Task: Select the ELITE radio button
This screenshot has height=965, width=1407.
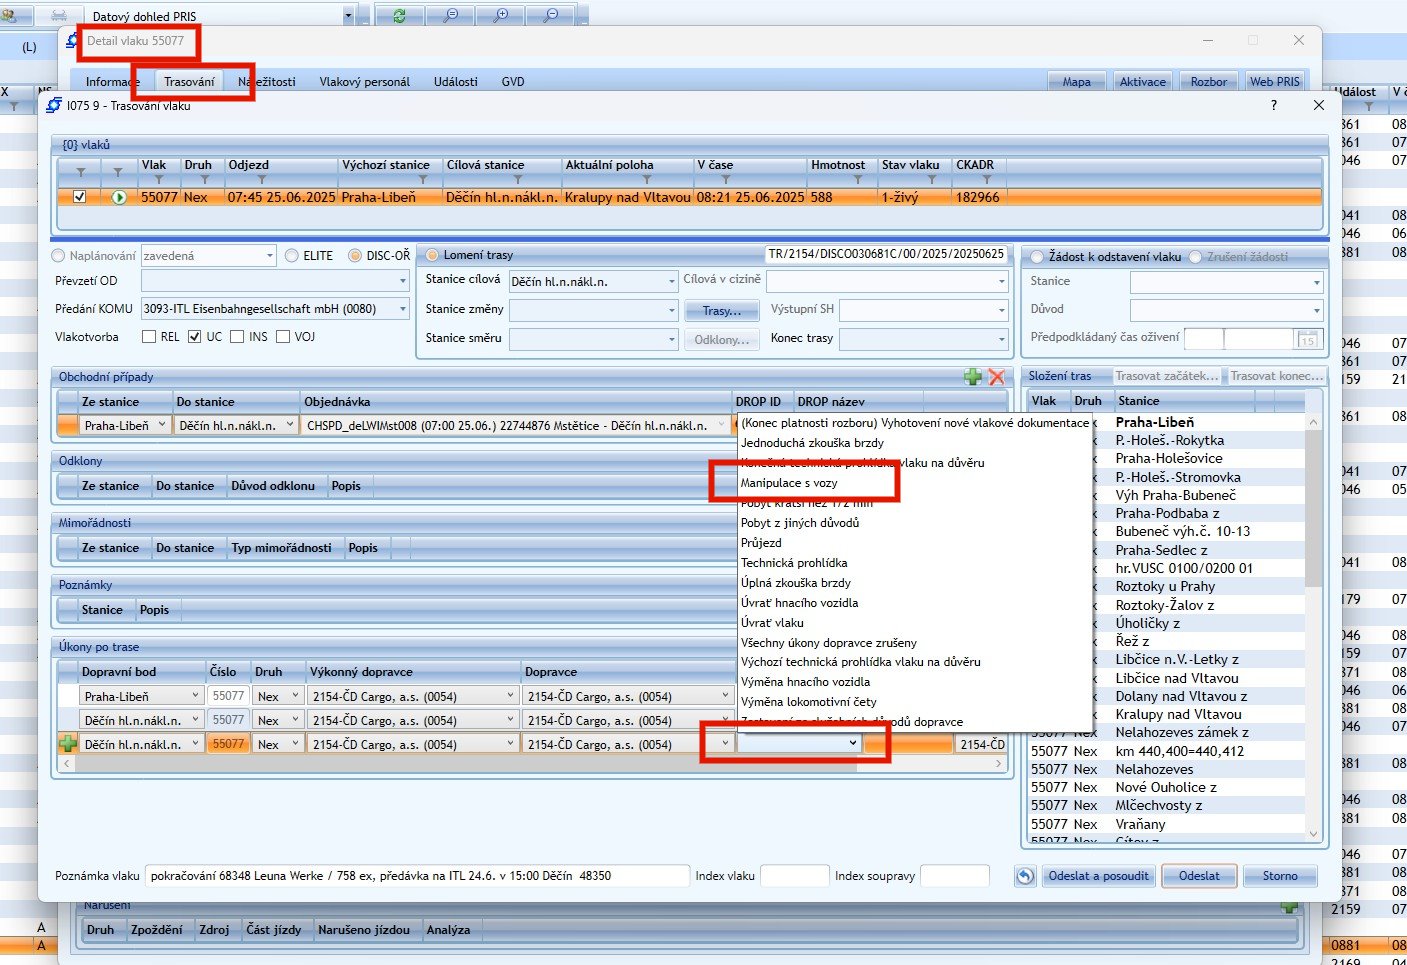Action: (292, 256)
